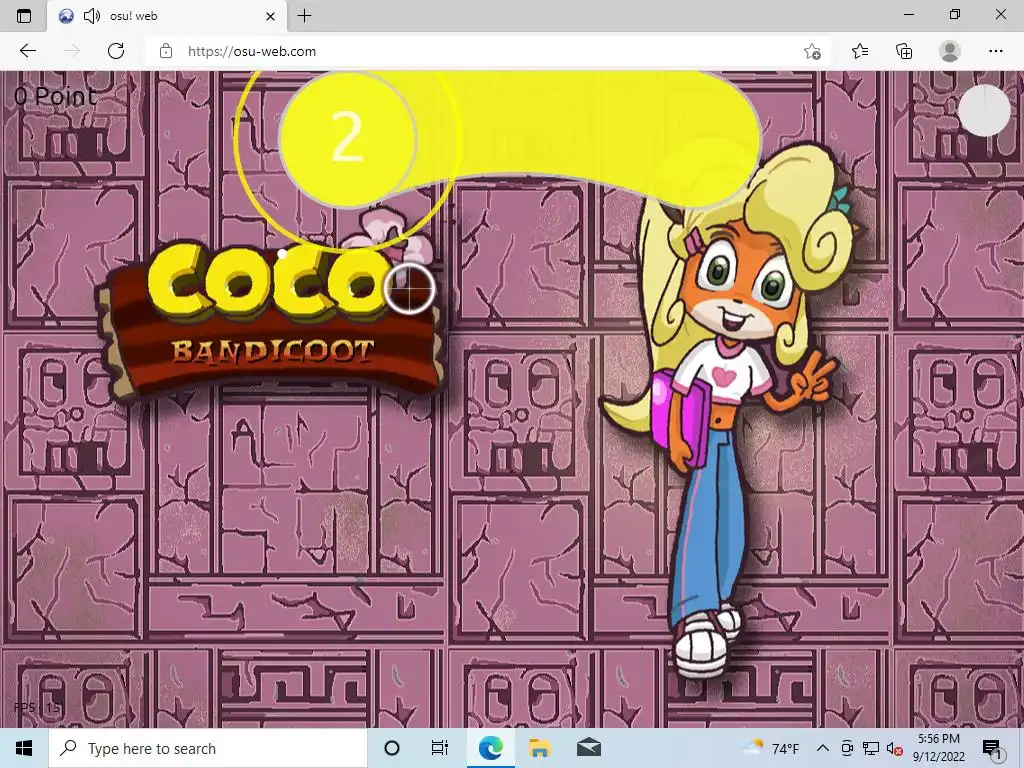The image size is (1024, 768).
Task: Open a new browser tab
Action: (x=304, y=16)
